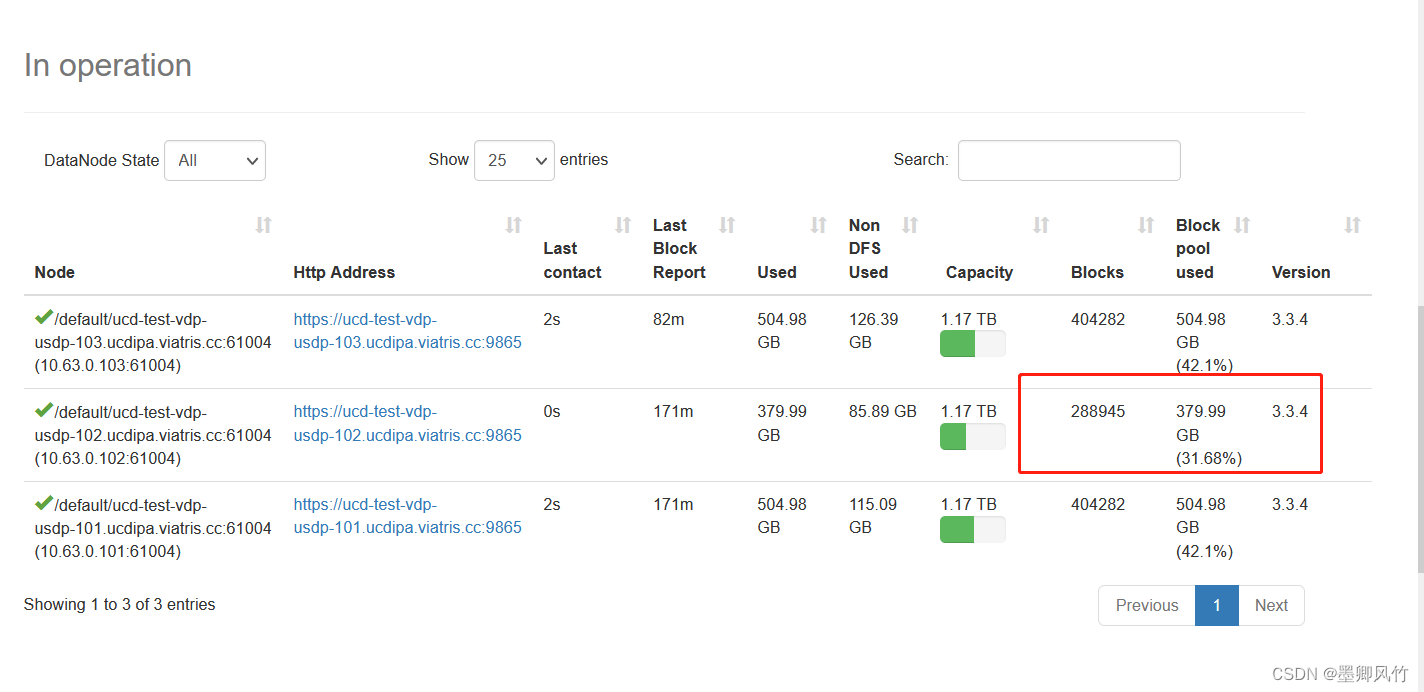This screenshot has width=1424, height=692.
Task: Select Last contact column header text
Action: coord(573,260)
